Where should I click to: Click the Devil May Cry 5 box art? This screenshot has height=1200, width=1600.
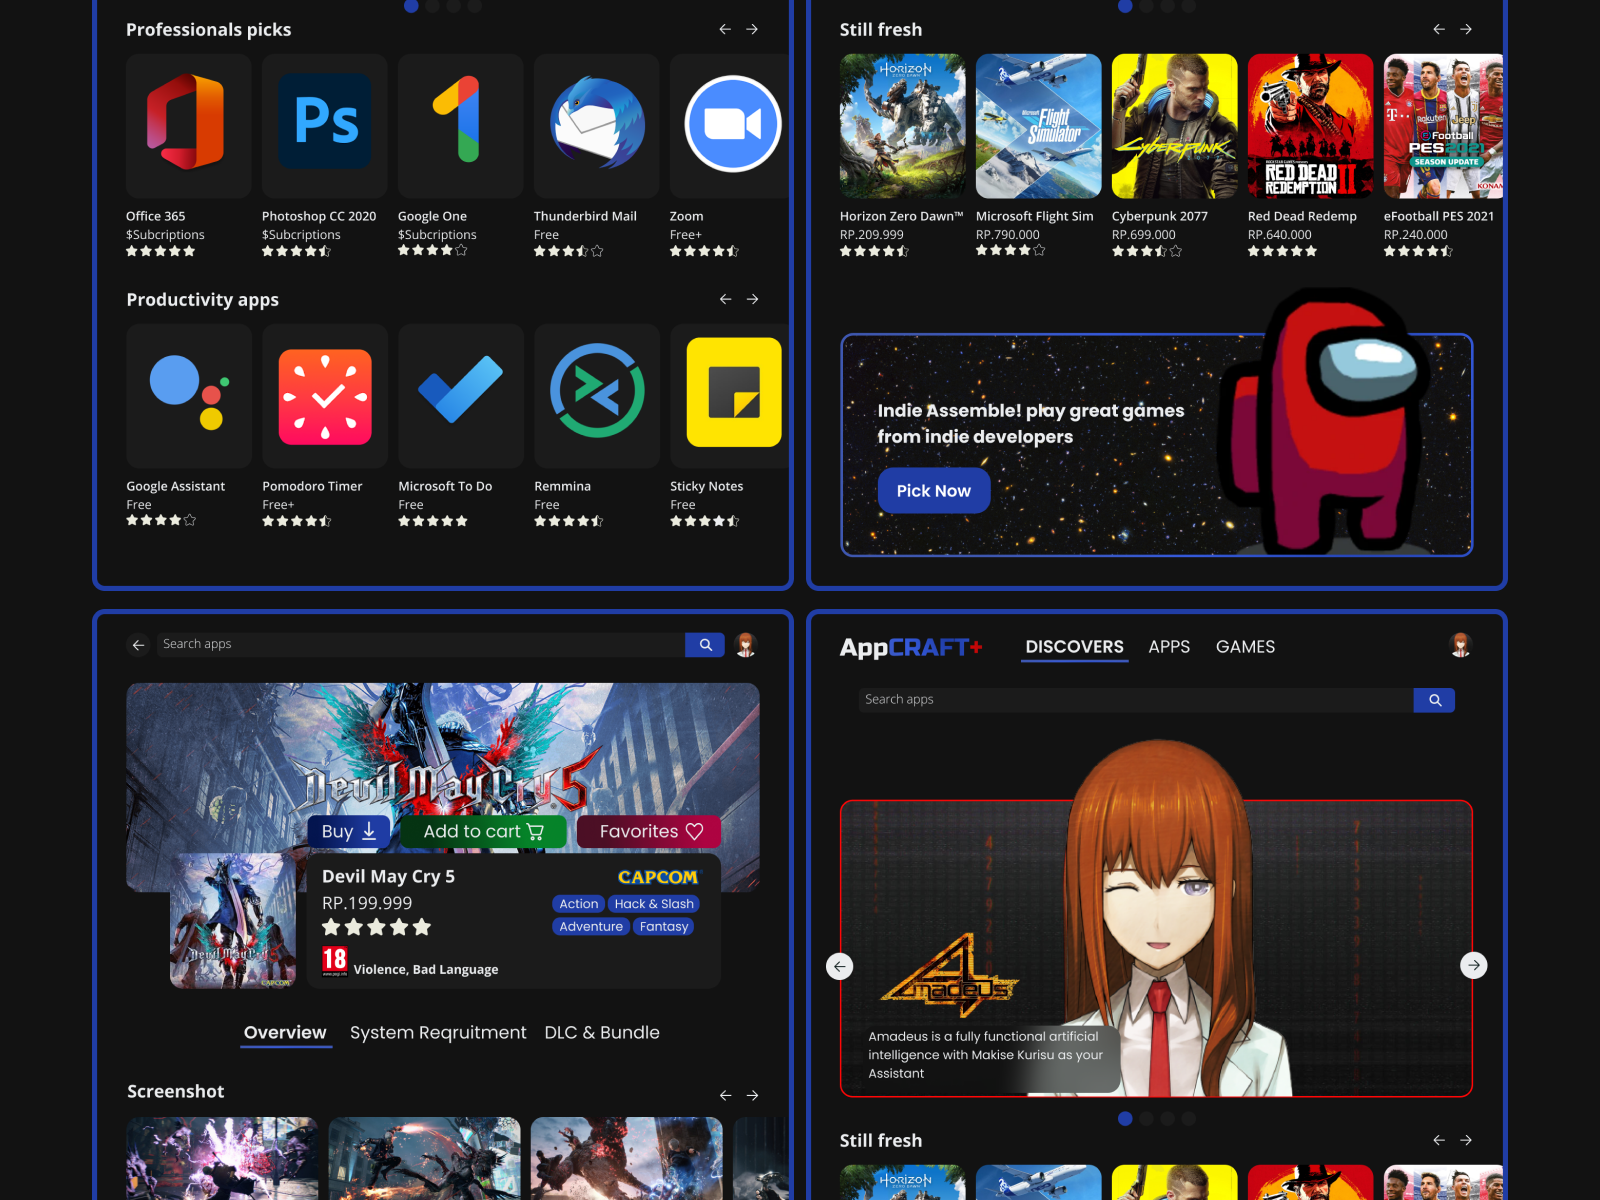point(233,921)
